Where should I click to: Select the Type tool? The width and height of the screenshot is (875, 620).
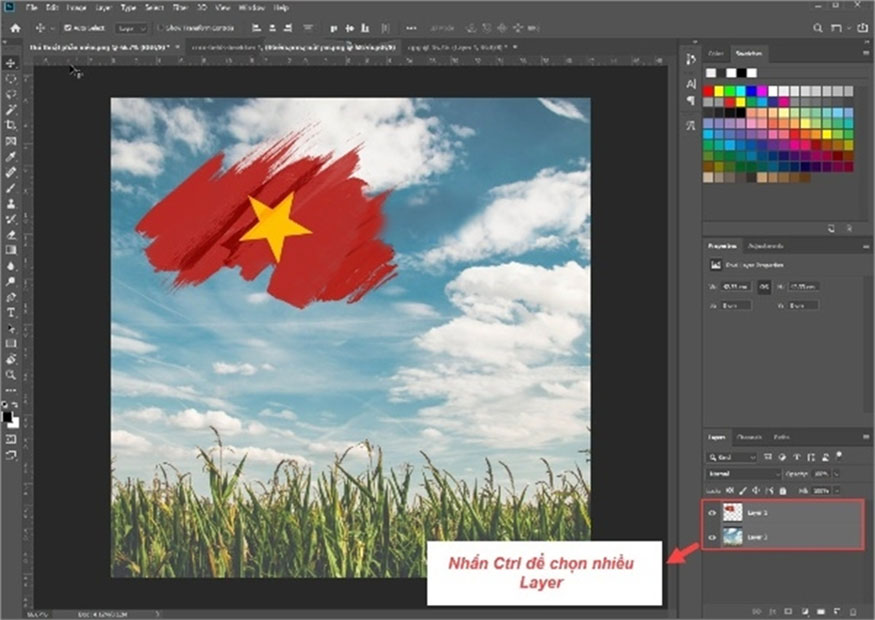coord(11,312)
